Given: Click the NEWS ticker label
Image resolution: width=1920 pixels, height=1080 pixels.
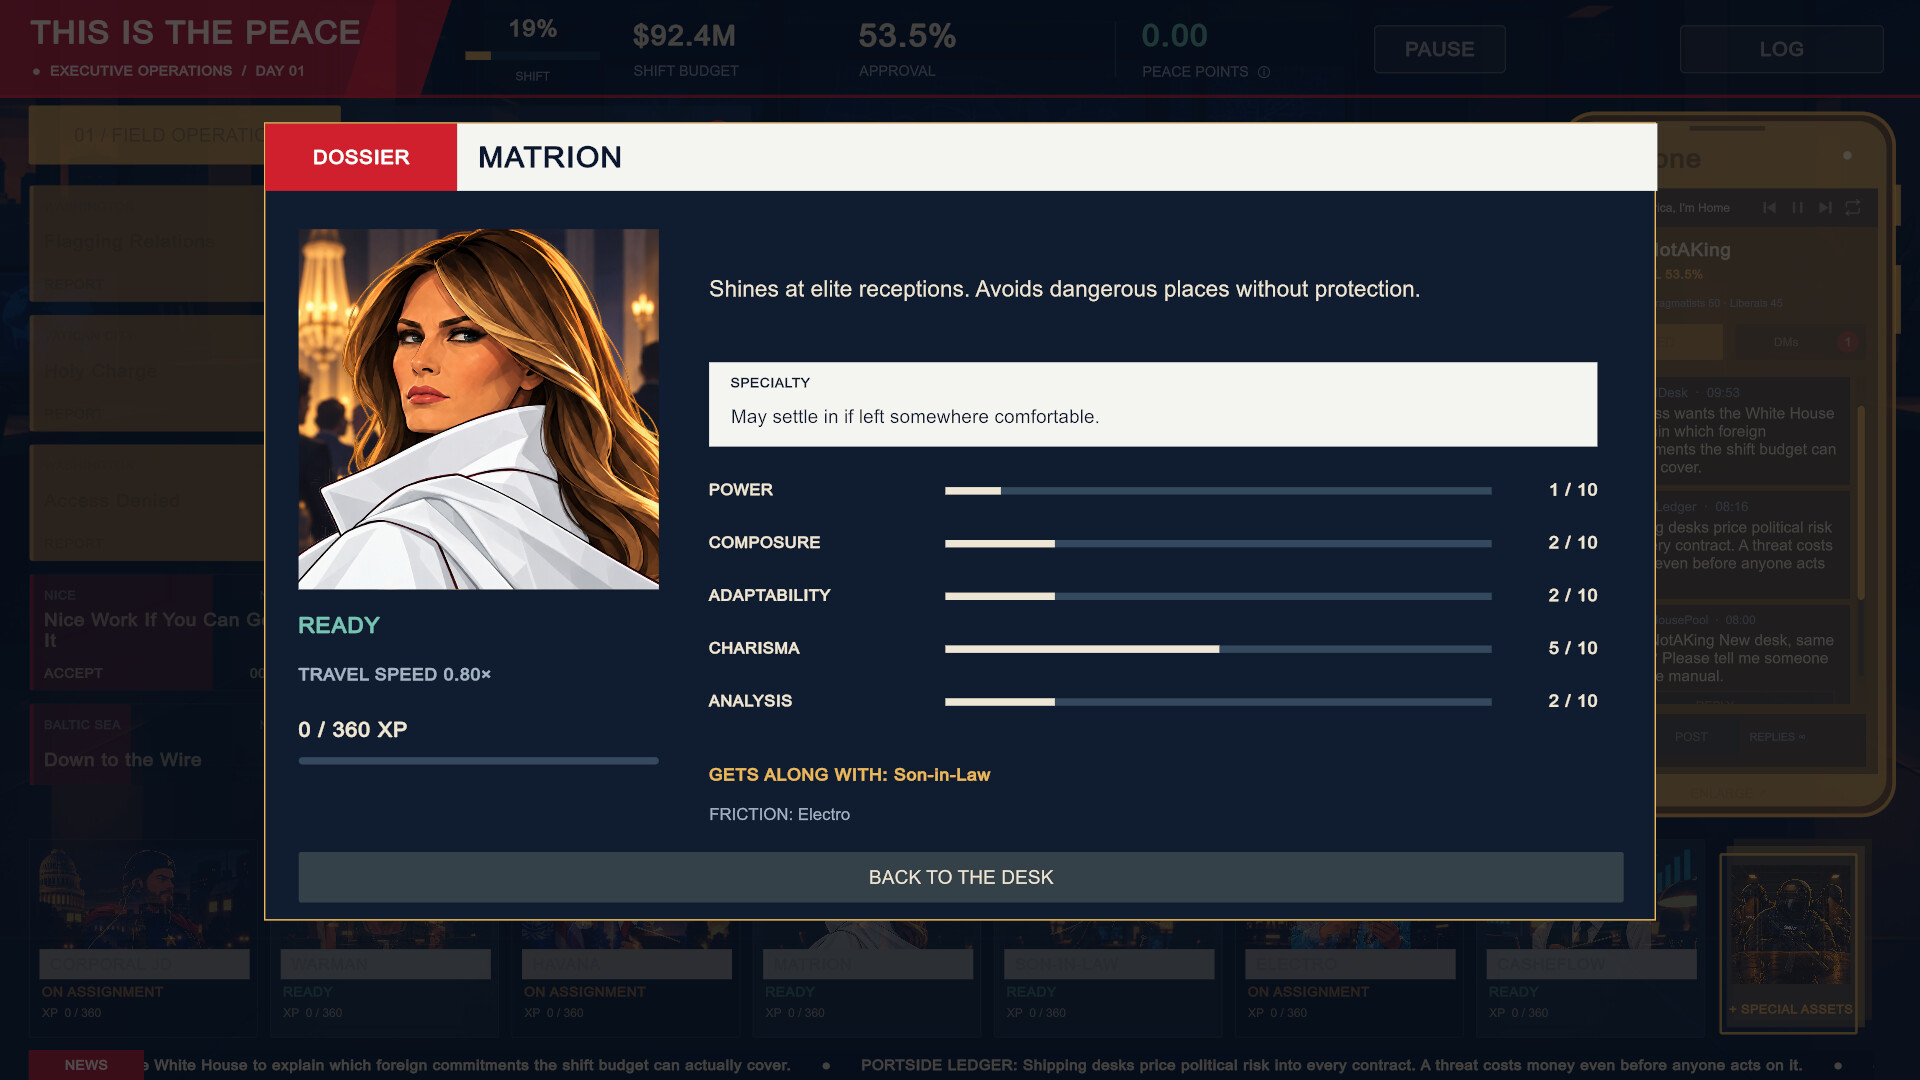Looking at the screenshot, I should 86,1065.
